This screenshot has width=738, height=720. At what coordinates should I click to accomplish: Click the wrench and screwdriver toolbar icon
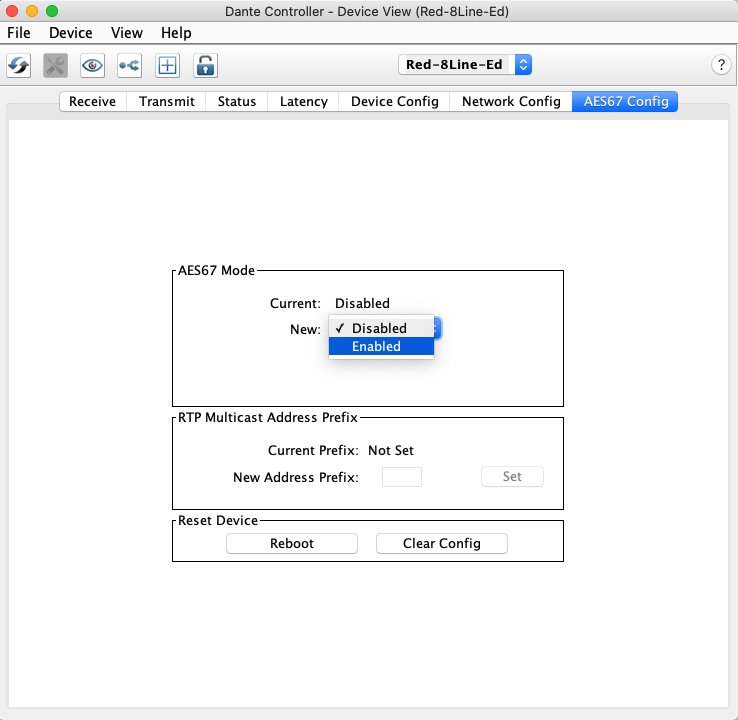[56, 65]
